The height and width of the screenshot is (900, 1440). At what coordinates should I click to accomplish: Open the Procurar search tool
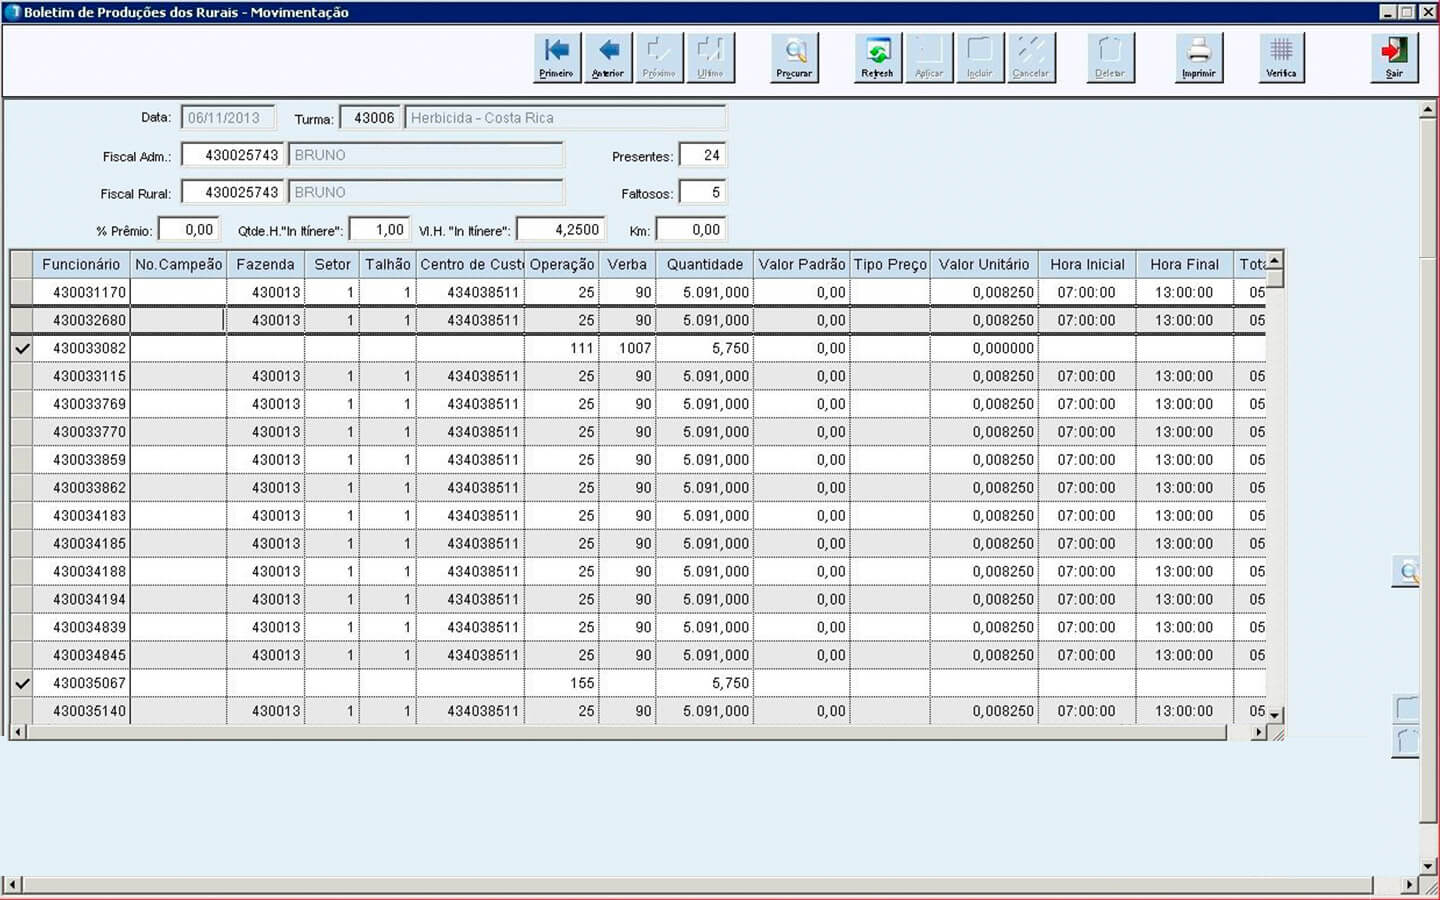[795, 57]
